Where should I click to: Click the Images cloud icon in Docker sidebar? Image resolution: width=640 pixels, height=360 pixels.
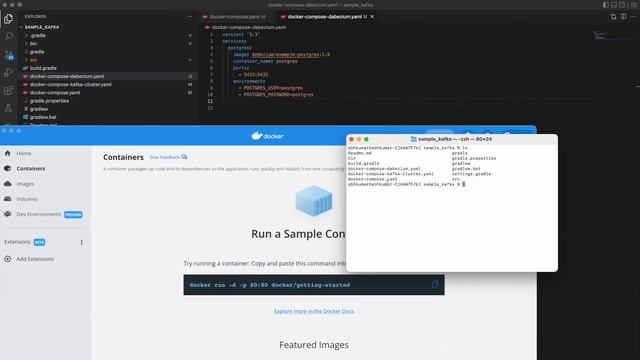(8, 184)
